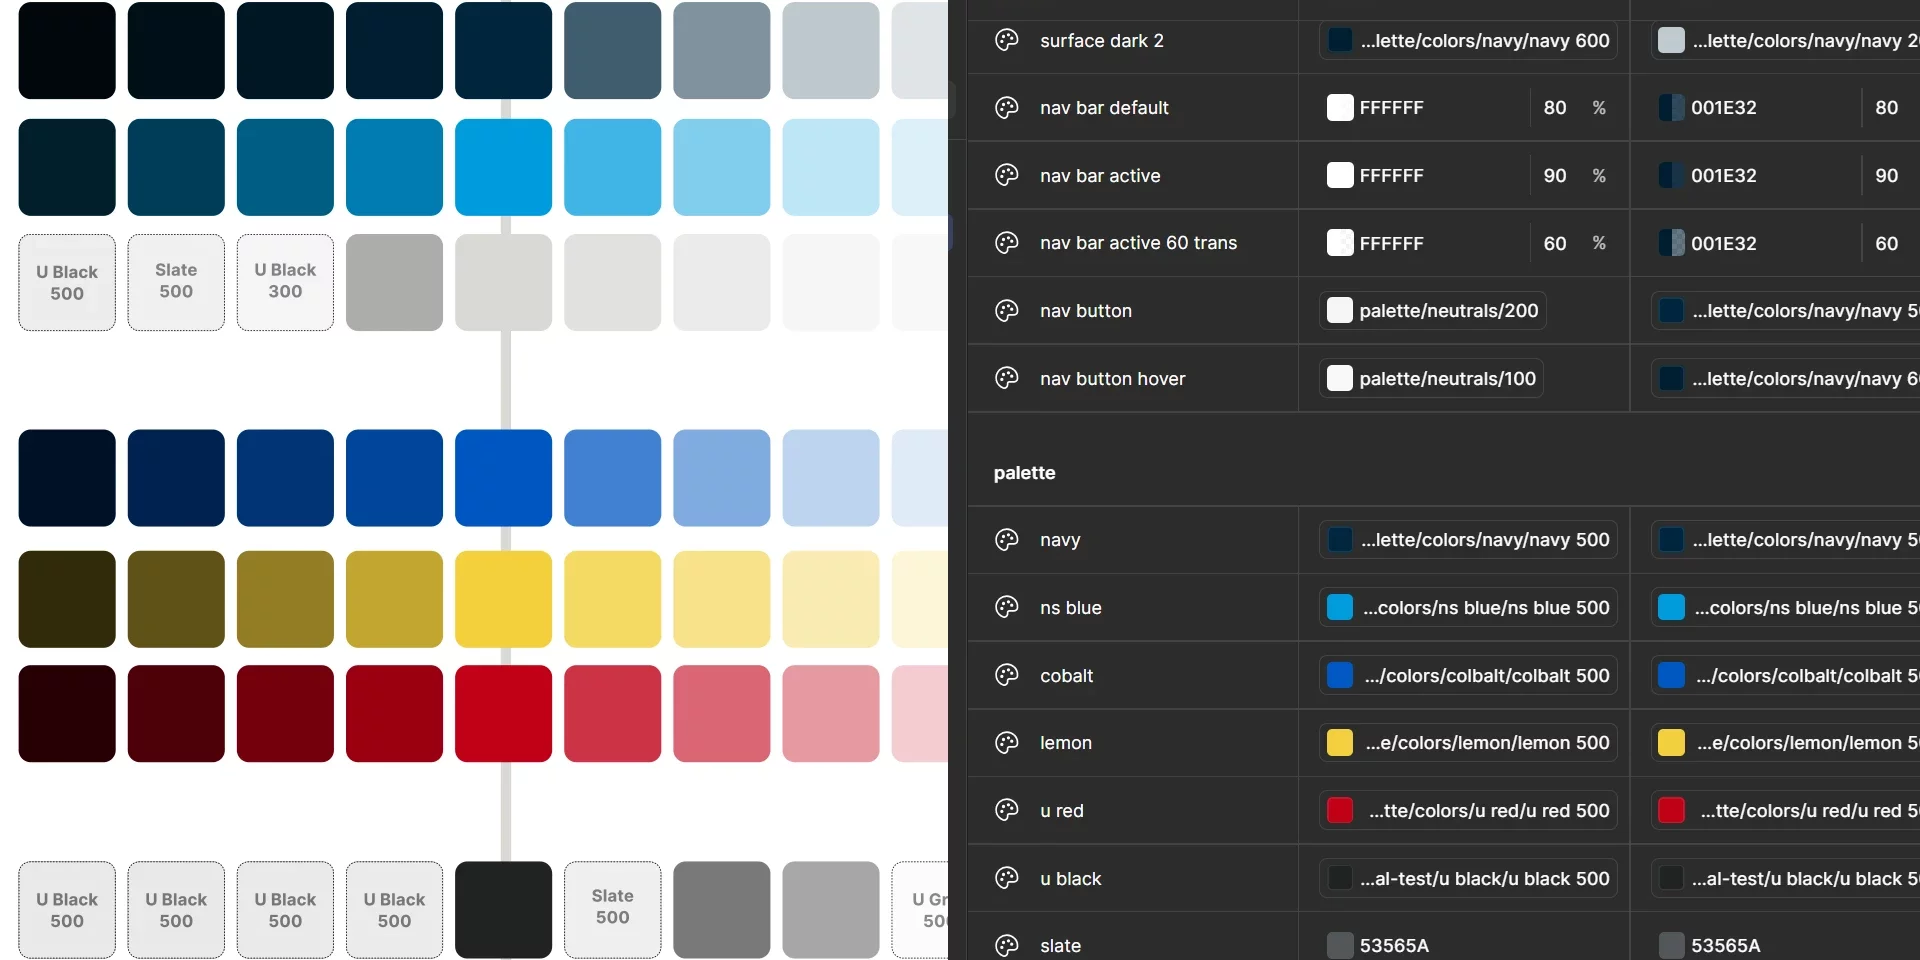The width and height of the screenshot is (1920, 960).
Task: Select the near-black swatch in the bottom row
Action: point(503,909)
